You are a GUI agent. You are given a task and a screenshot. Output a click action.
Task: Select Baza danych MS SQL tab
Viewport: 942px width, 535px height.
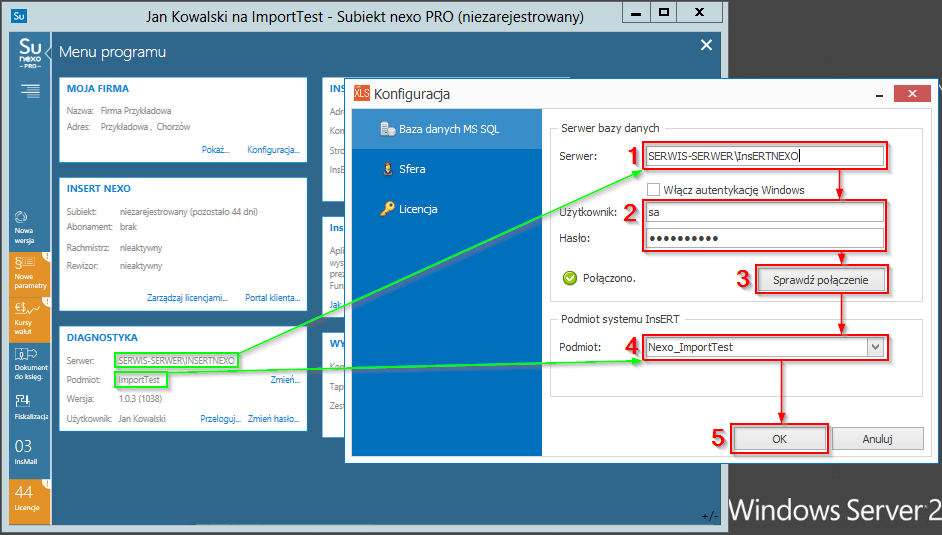coord(447,128)
